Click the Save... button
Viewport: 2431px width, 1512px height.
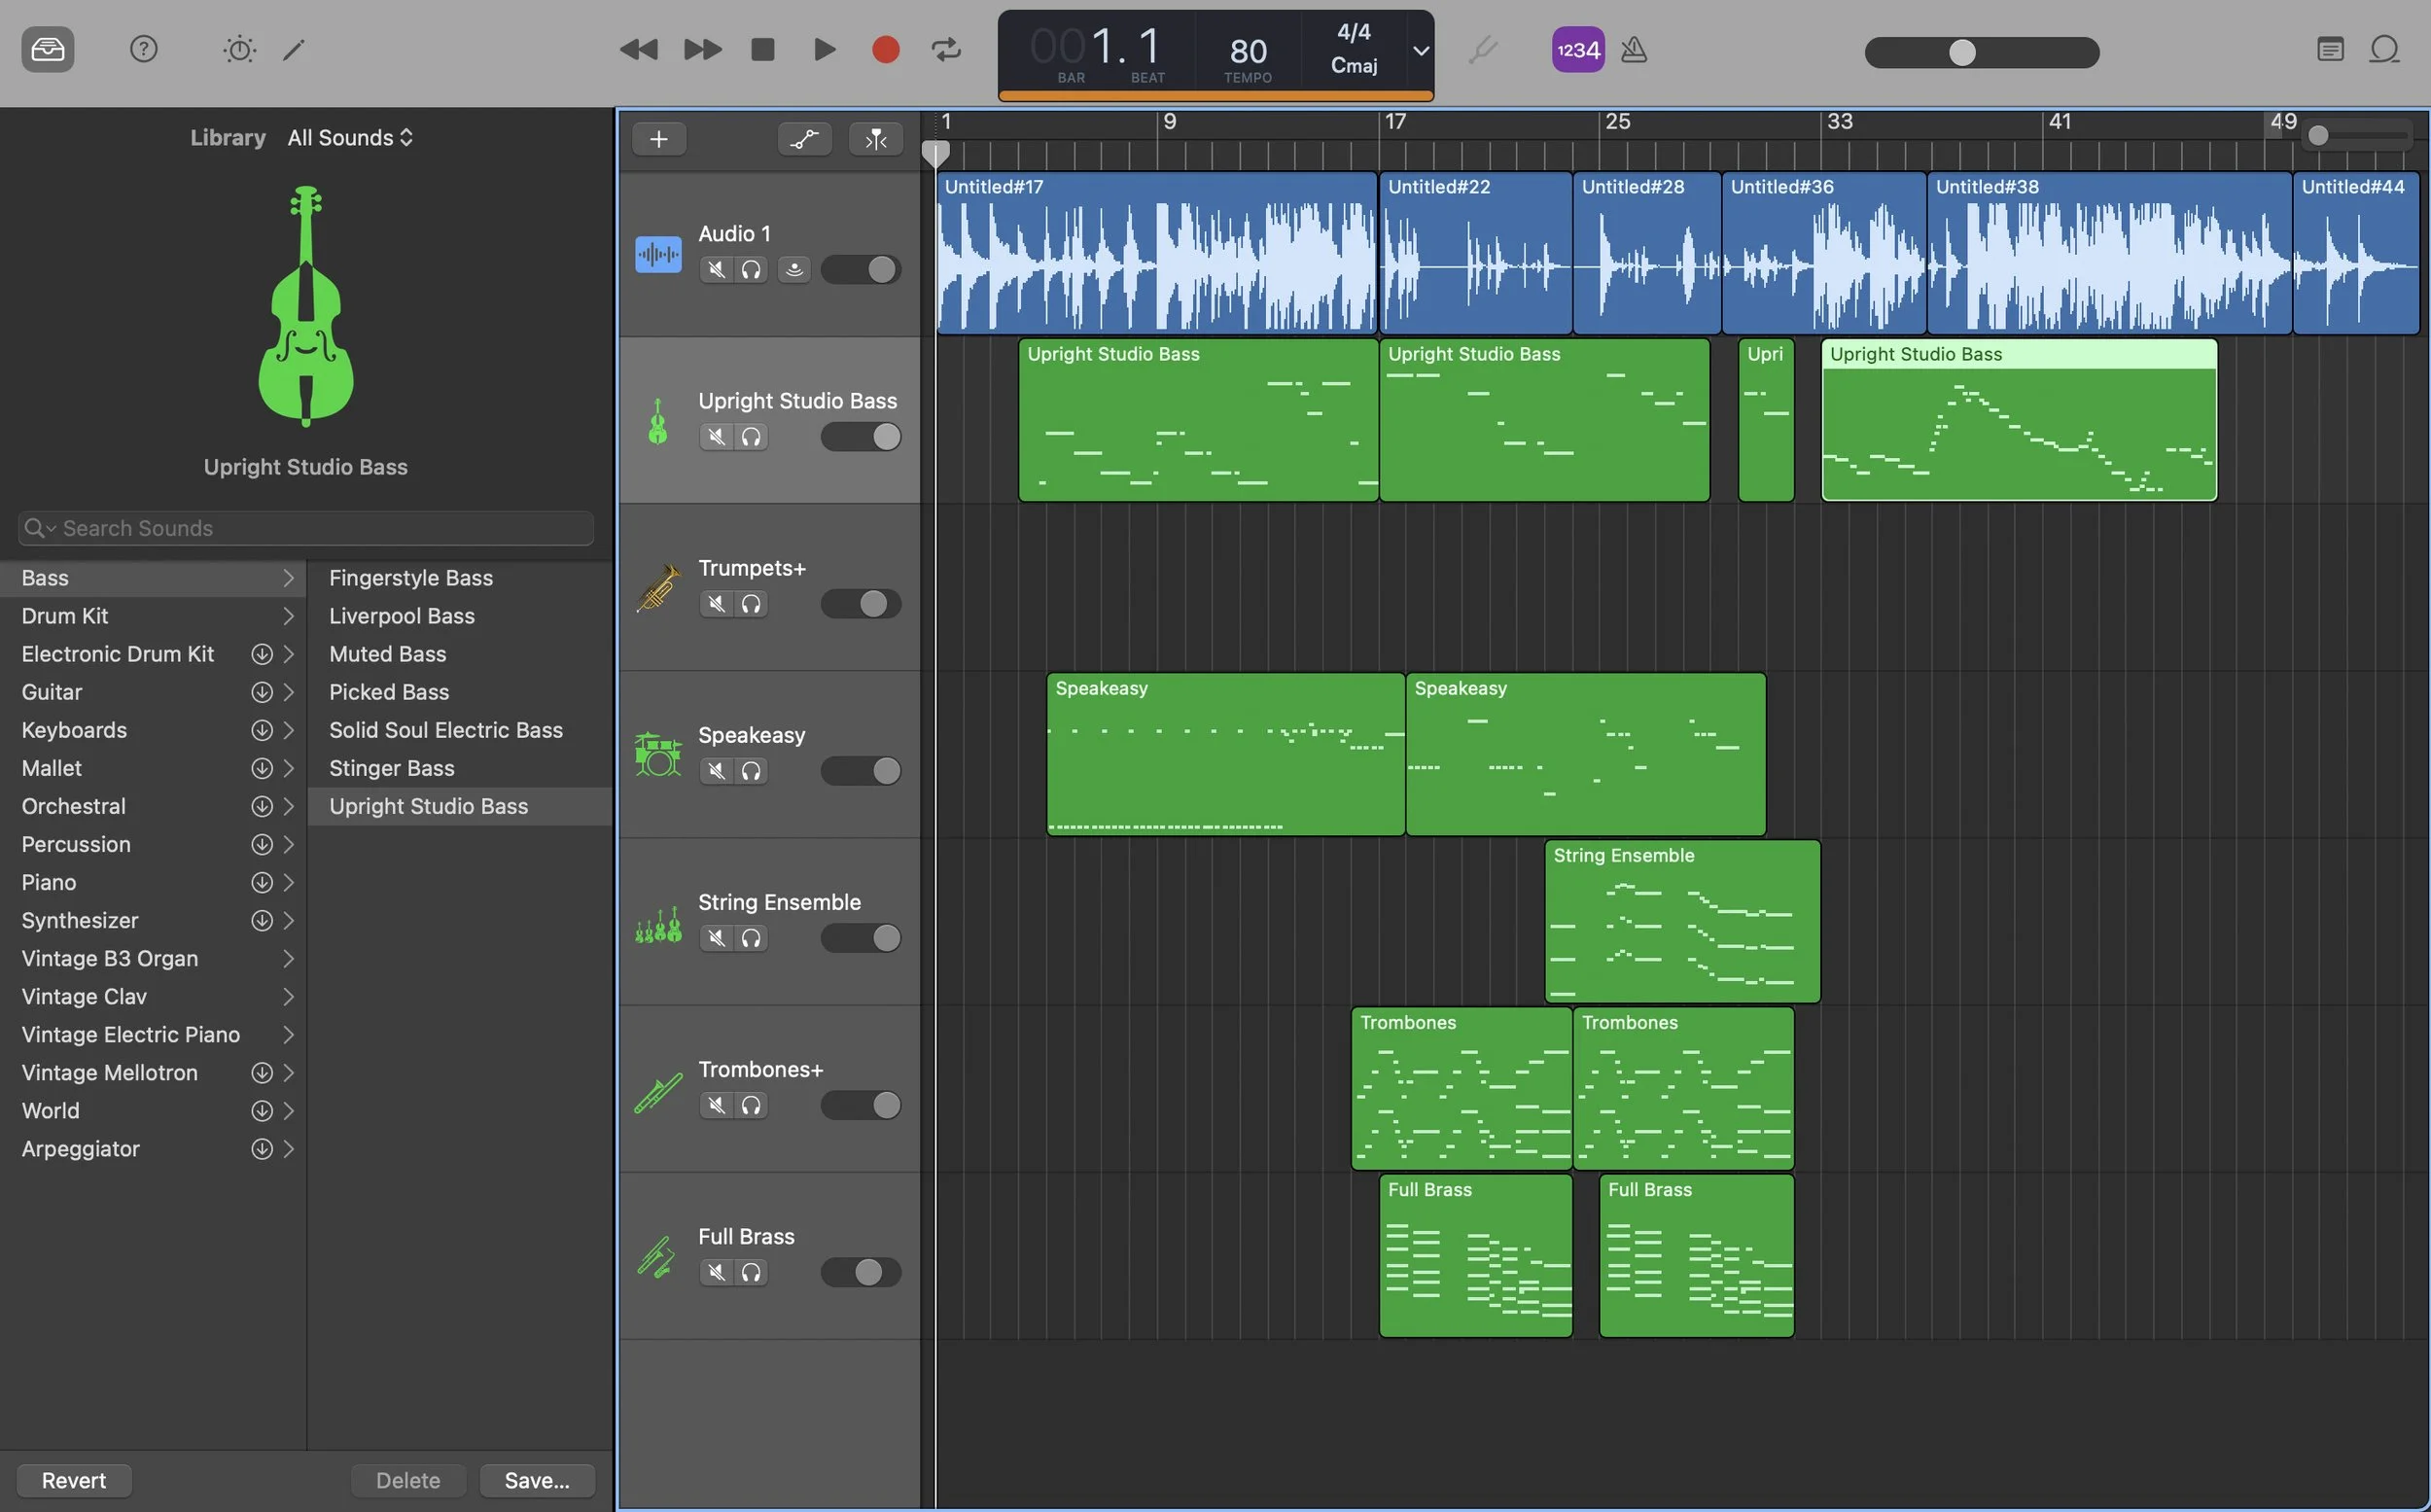point(537,1480)
